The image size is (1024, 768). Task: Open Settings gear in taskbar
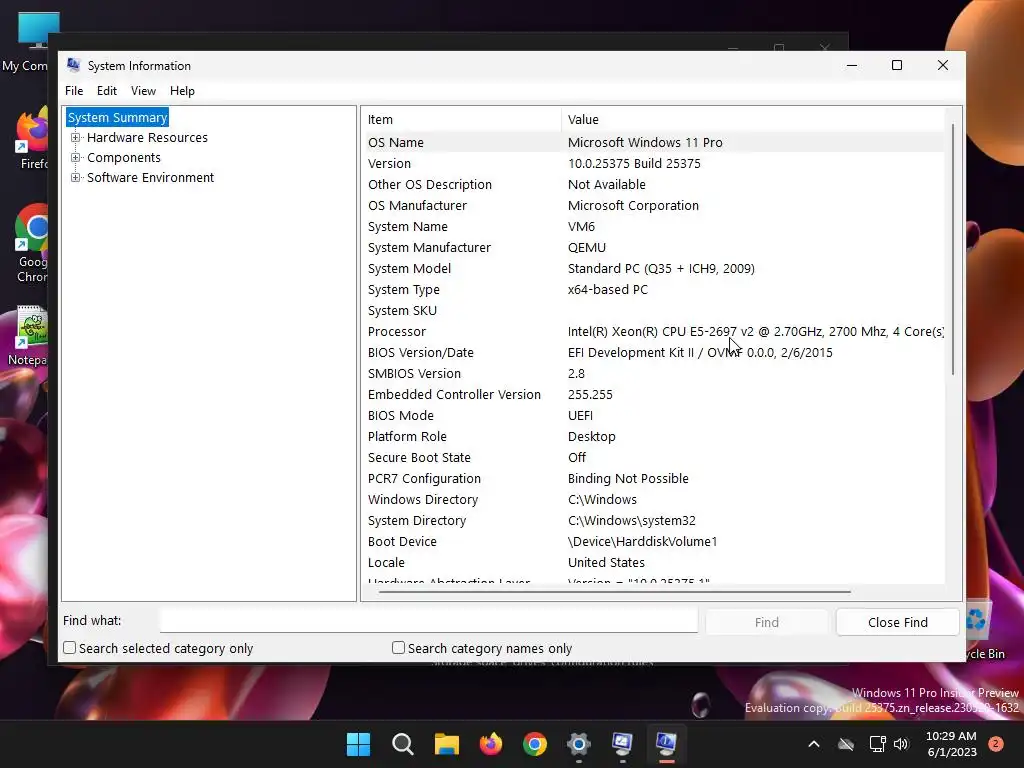[x=579, y=744]
